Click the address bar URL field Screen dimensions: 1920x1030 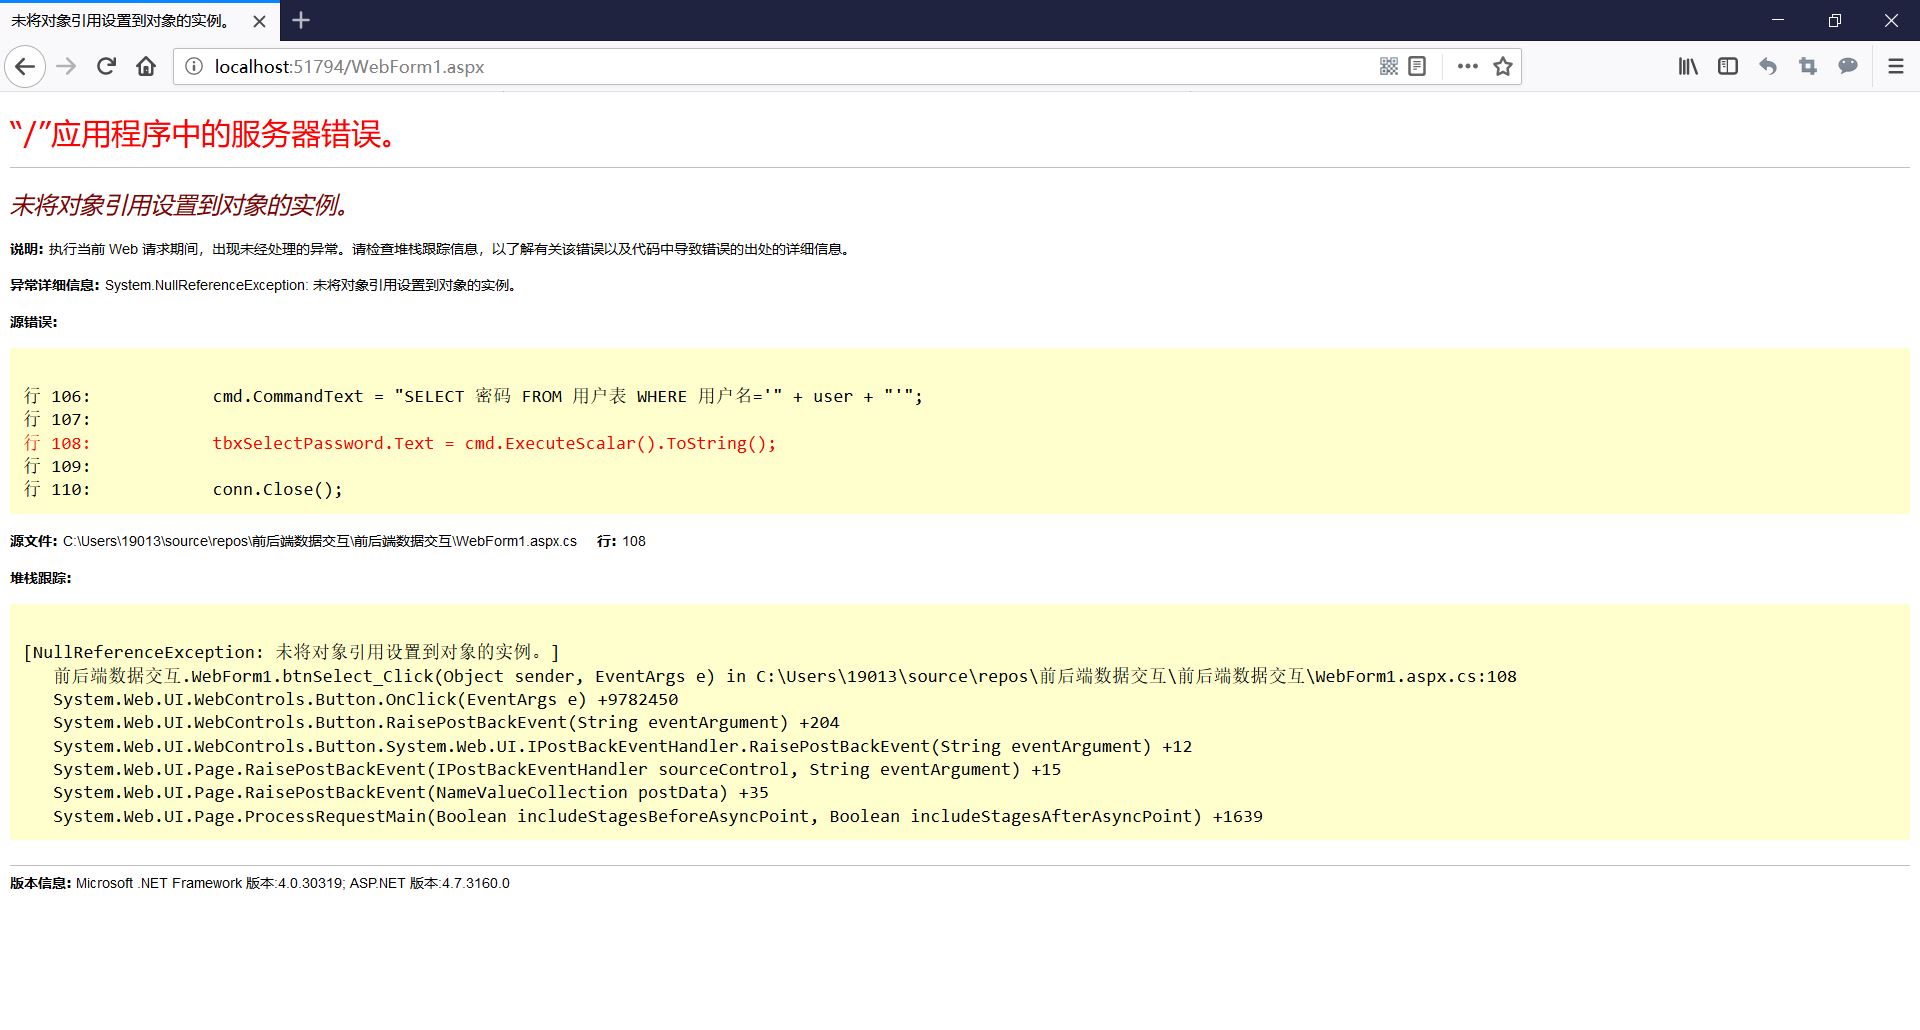click(780, 67)
